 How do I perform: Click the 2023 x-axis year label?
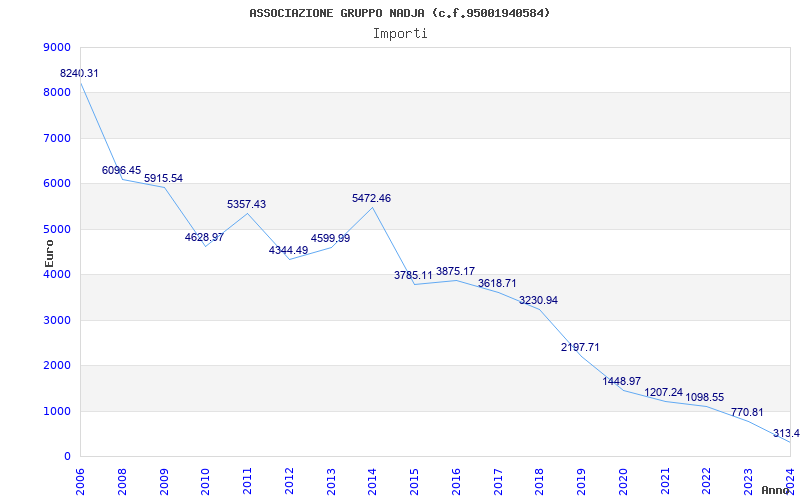[748, 482]
